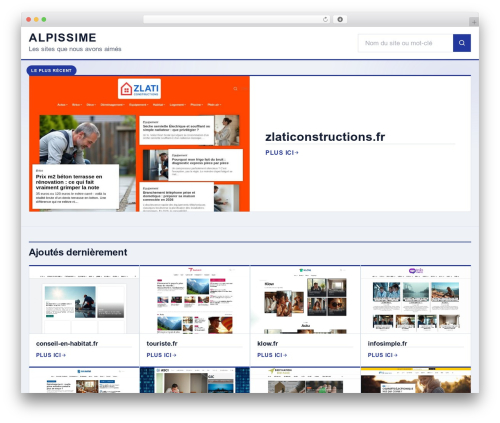Click the klow.fr title
500x423 pixels.
click(x=267, y=343)
